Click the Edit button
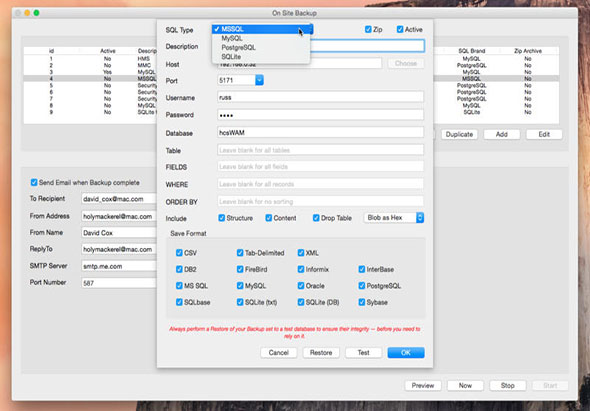 point(544,134)
